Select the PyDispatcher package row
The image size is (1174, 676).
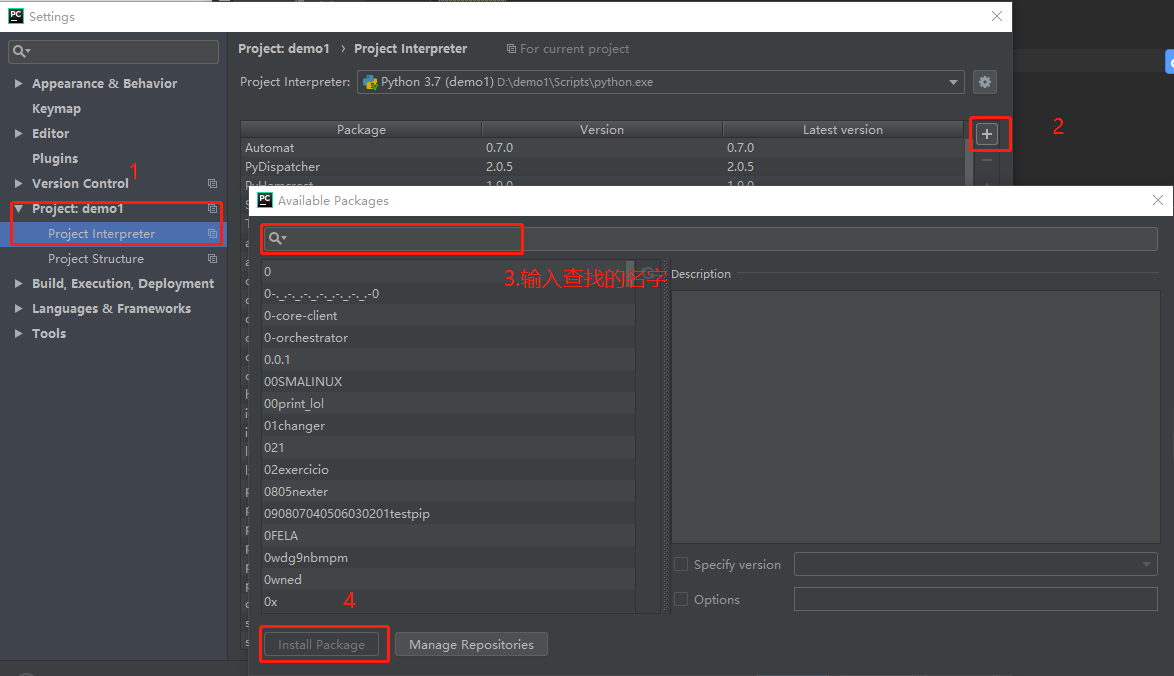click(603, 166)
